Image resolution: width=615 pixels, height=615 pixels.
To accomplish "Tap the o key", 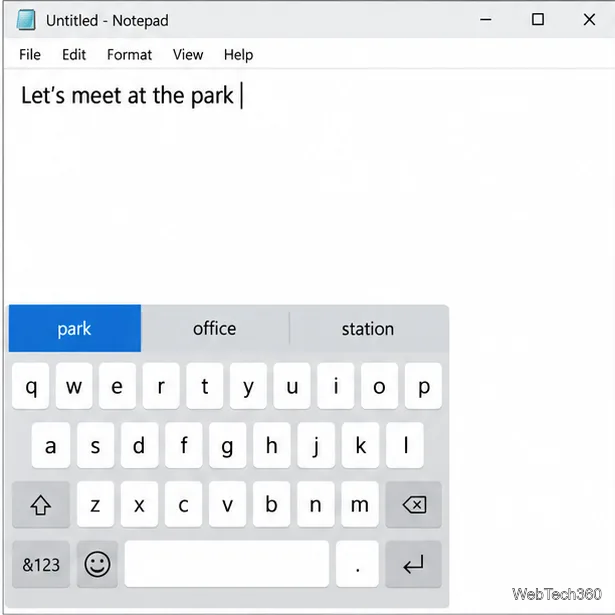I will 379,386.
